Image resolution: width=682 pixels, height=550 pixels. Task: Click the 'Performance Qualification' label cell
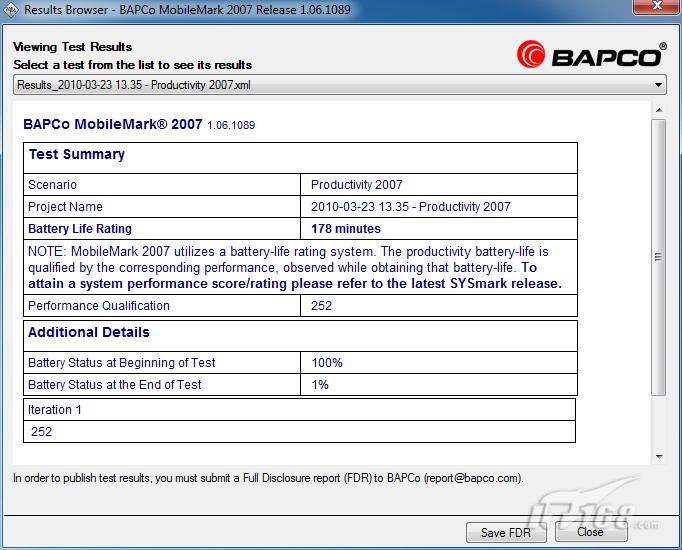(x=162, y=306)
